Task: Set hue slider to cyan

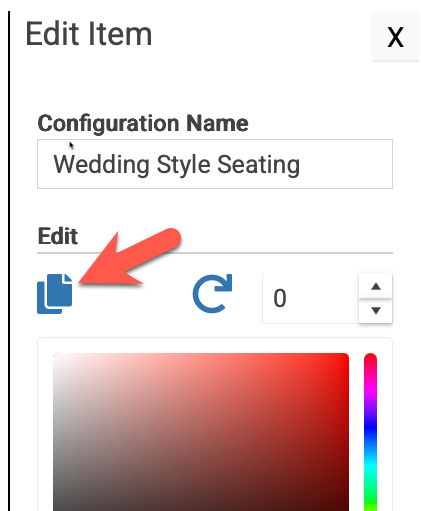Action: pyautogui.click(x=370, y=468)
